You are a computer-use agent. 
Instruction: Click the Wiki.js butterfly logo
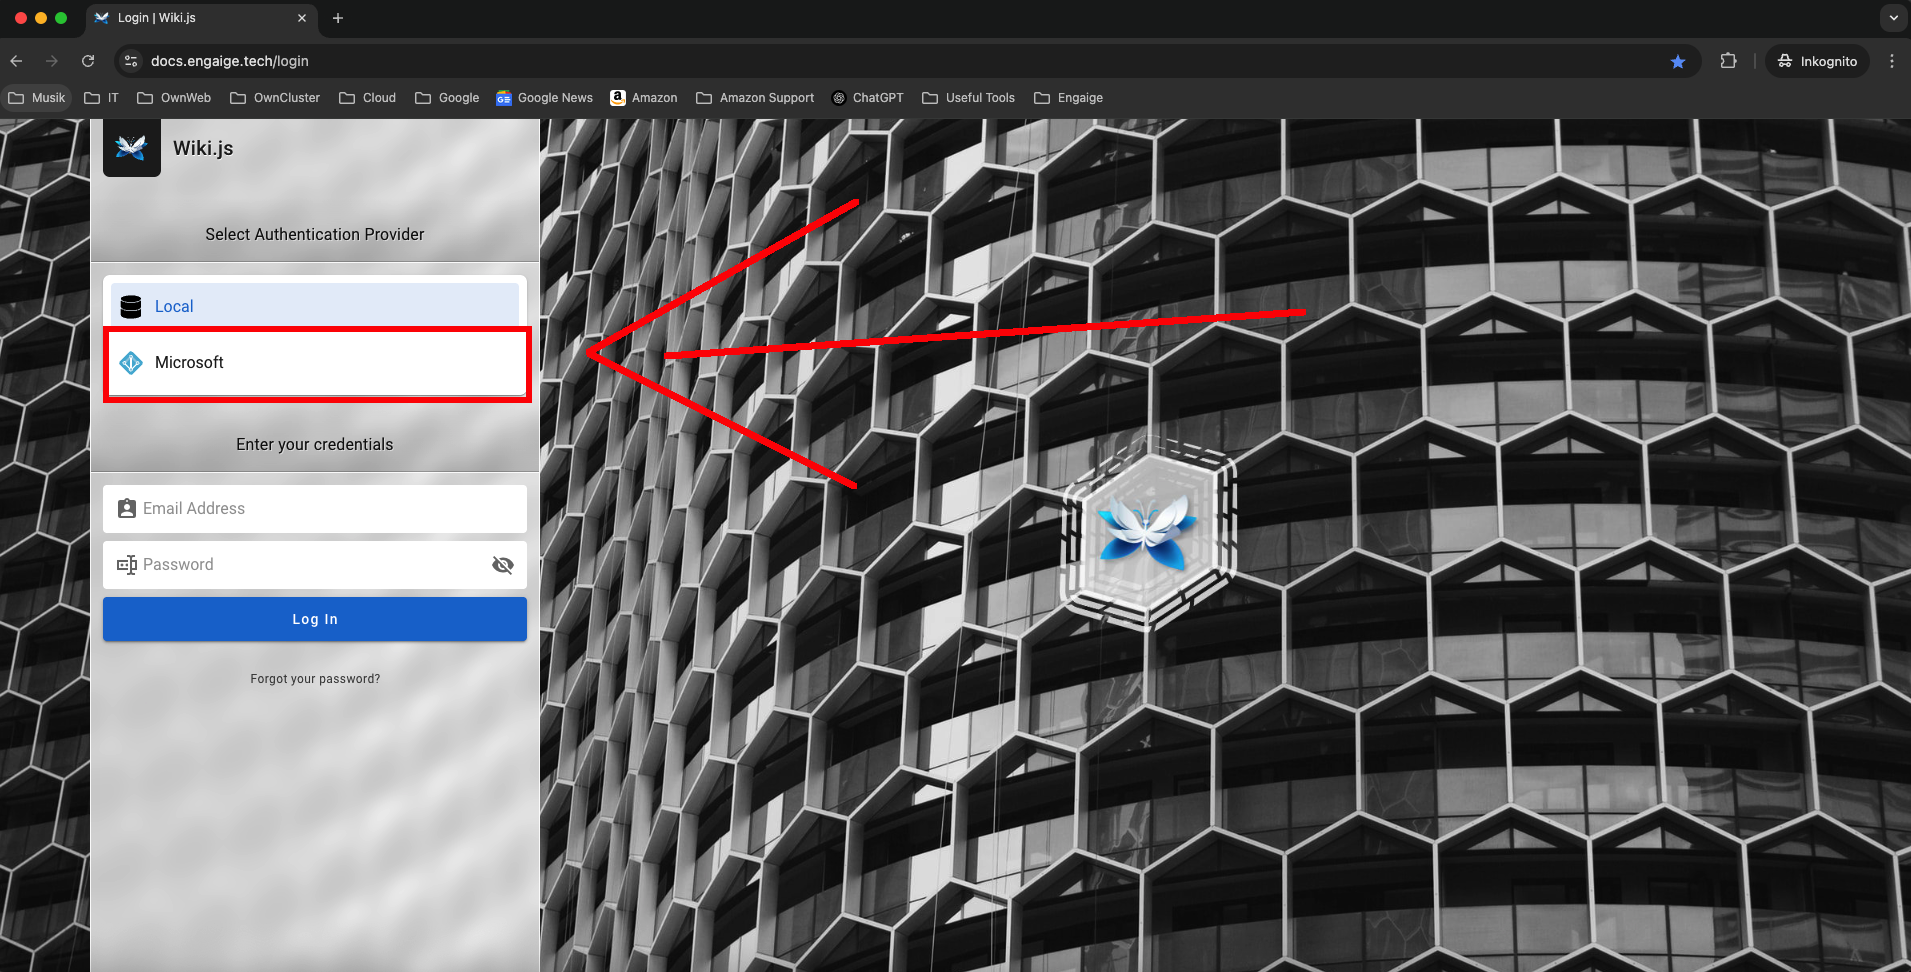click(131, 148)
